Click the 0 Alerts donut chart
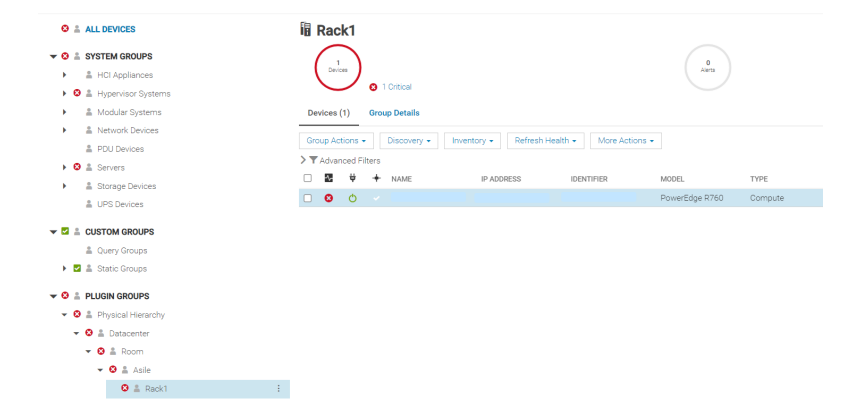Viewport: 856px width, 419px height. pos(708,67)
